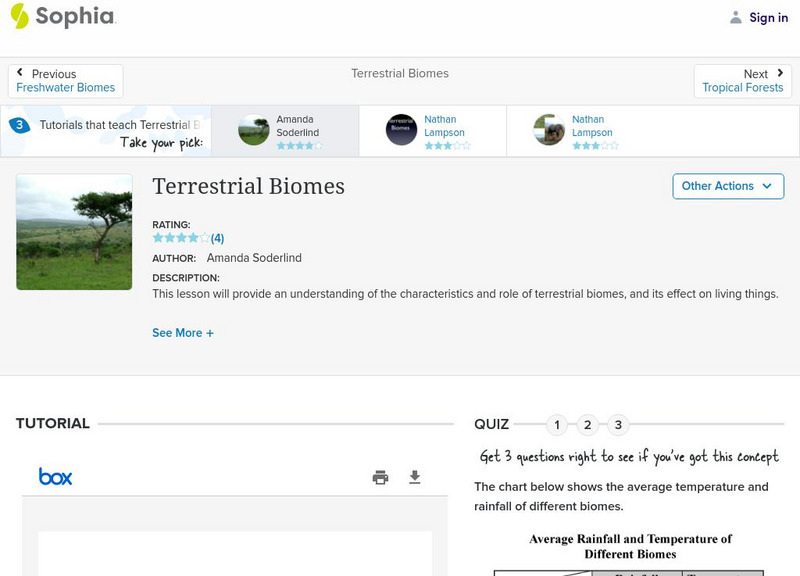Print the tutorial document
Image resolution: width=800 pixels, height=576 pixels.
pos(380,477)
